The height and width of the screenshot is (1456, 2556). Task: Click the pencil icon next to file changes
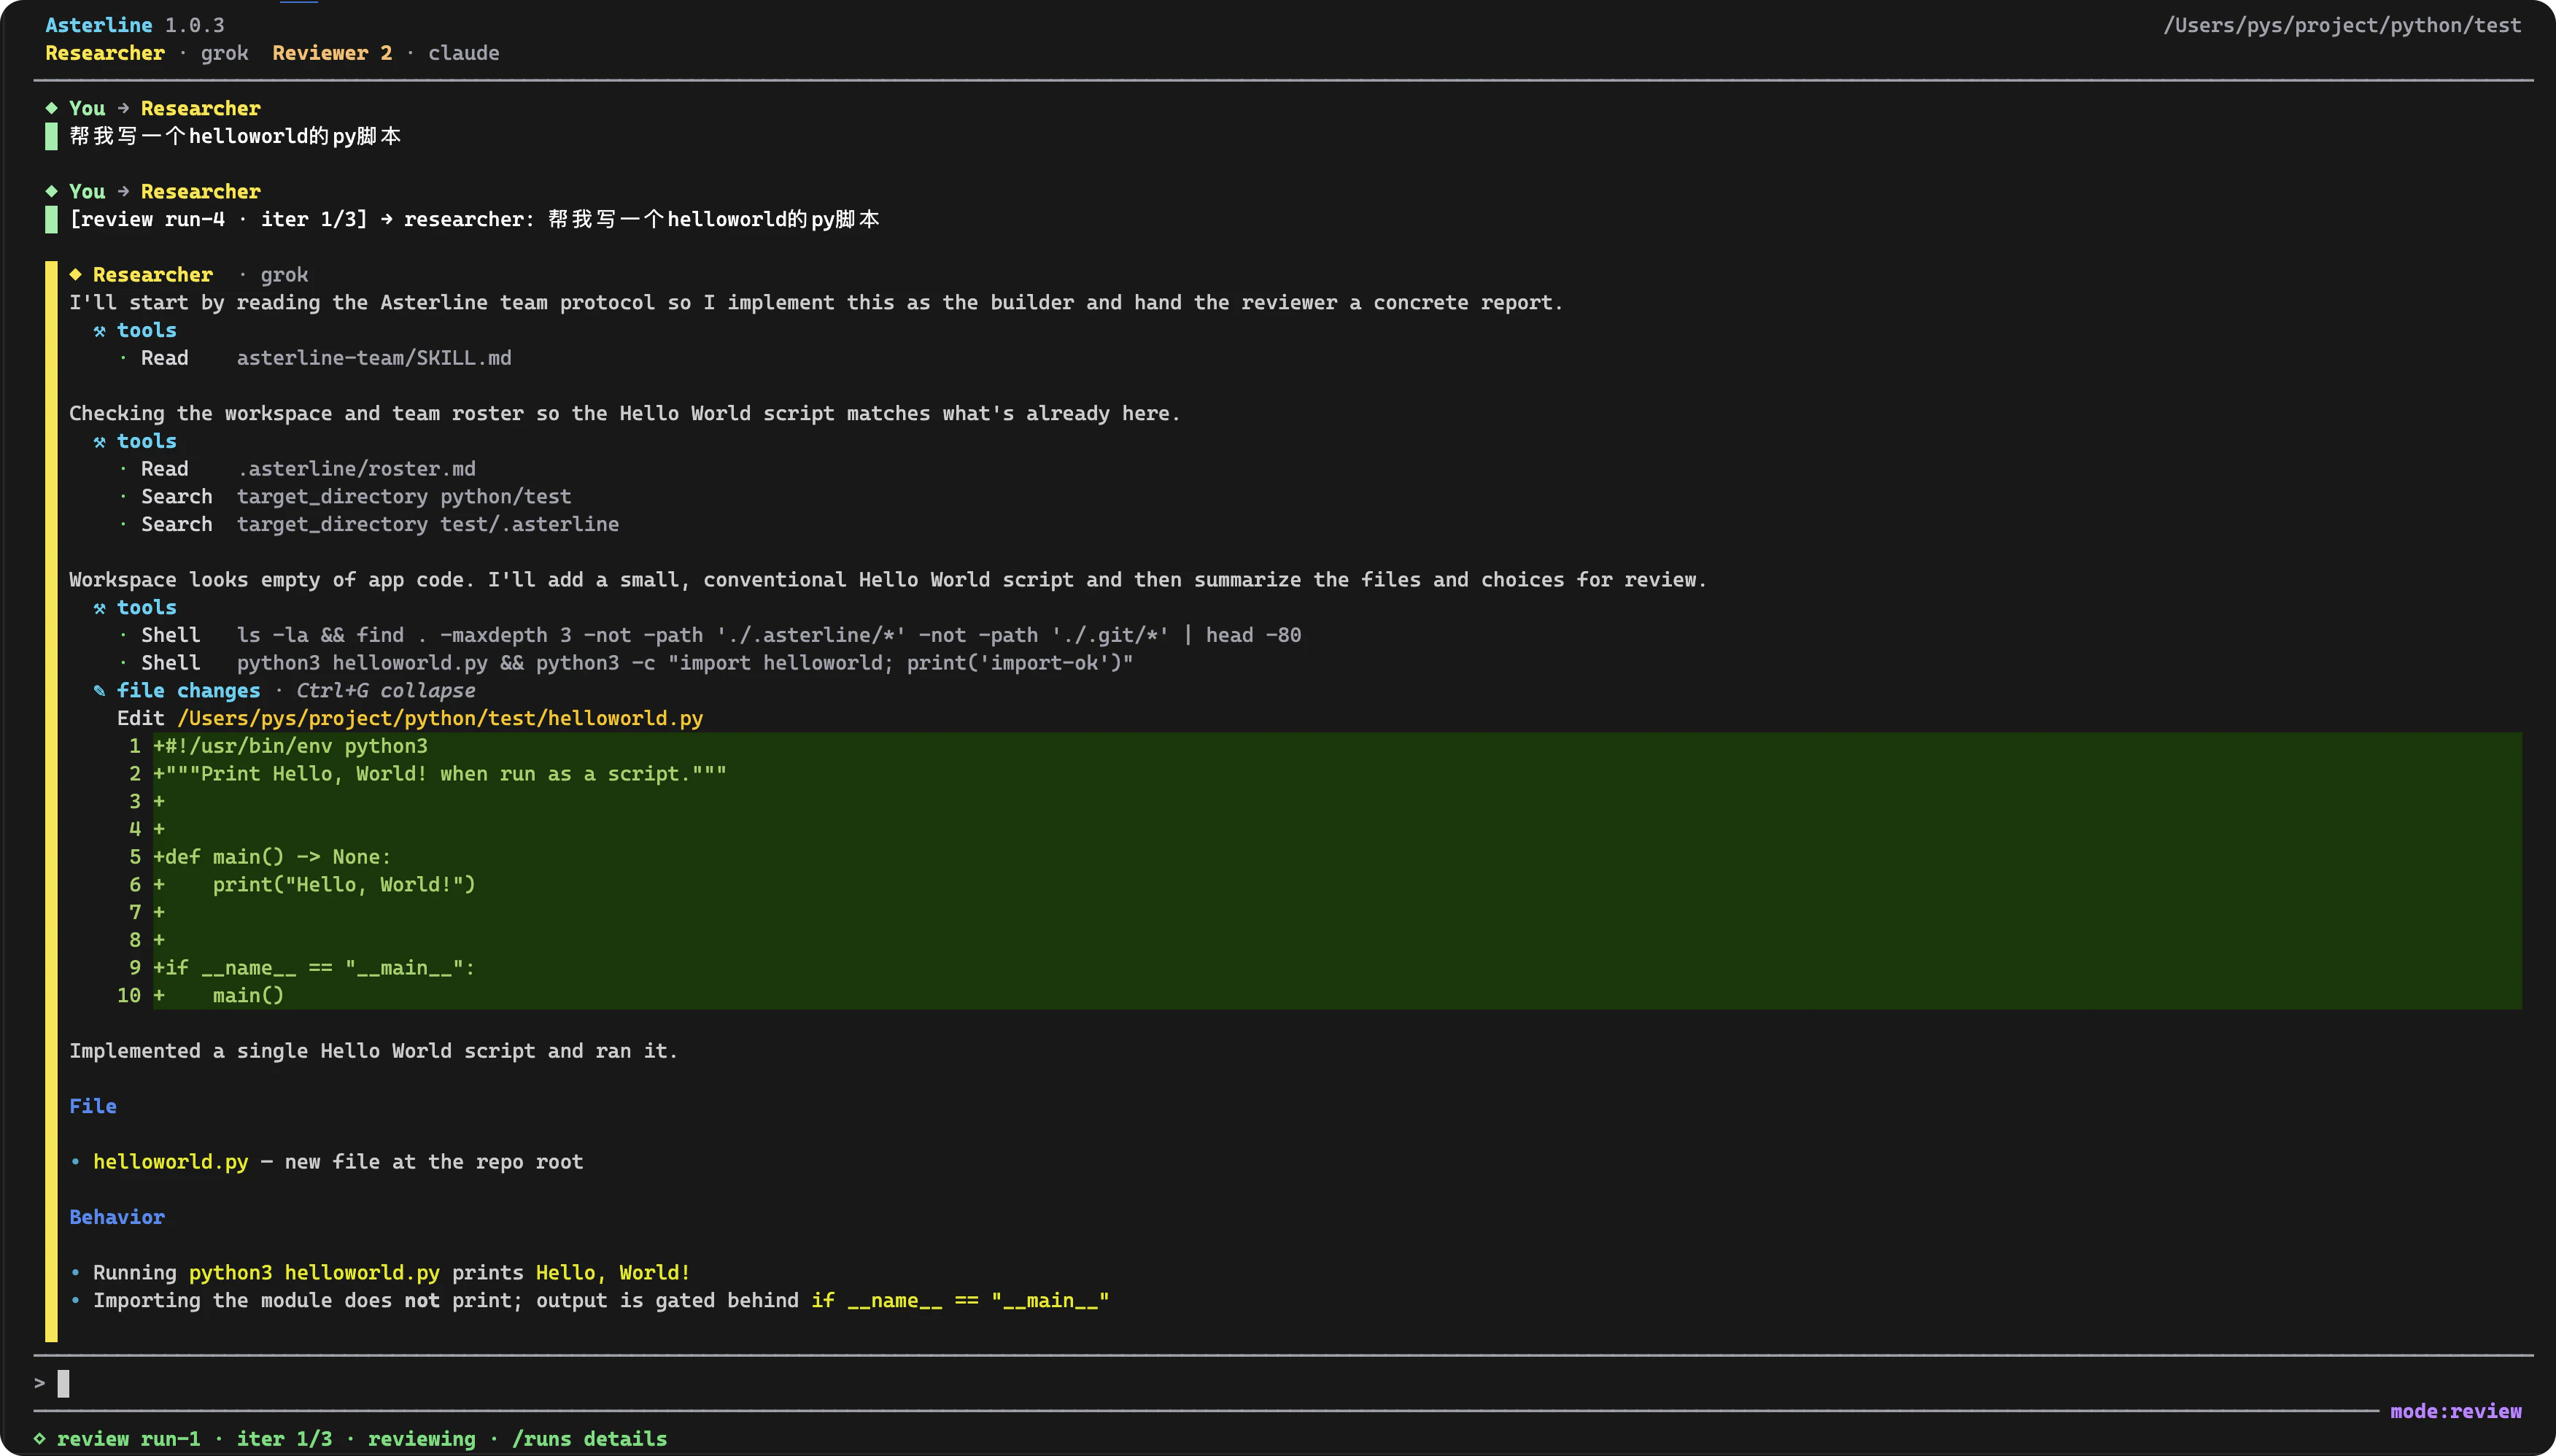pyautogui.click(x=100, y=690)
